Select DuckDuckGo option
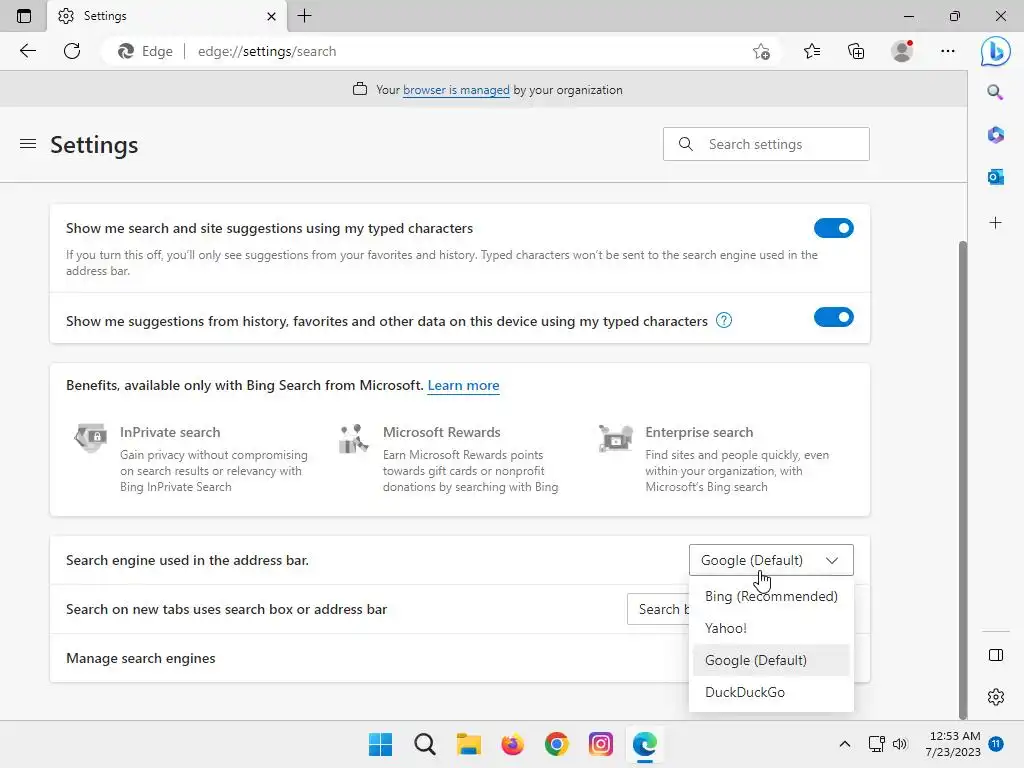 771,692
